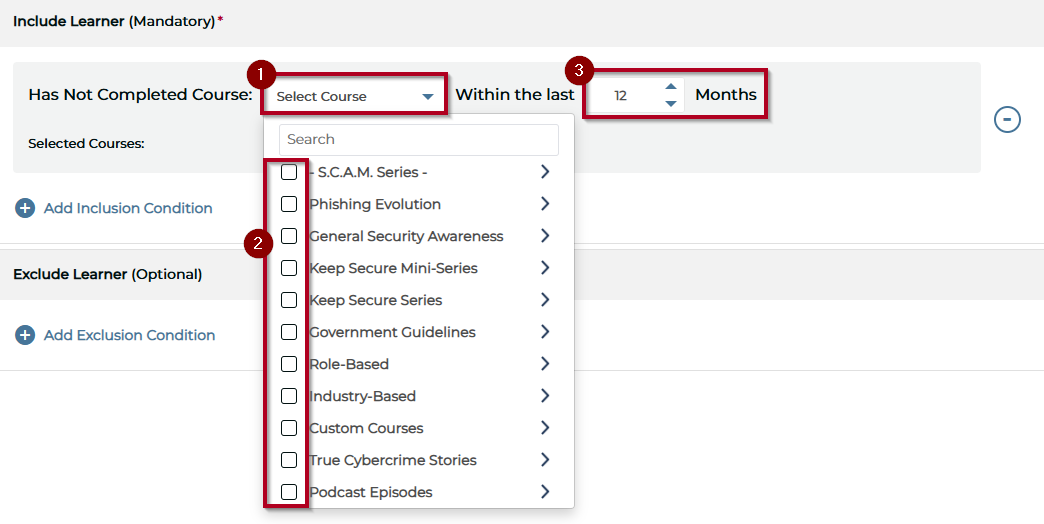Click the remove condition minus icon
Image resolution: width=1044 pixels, height=524 pixels.
click(x=1007, y=120)
